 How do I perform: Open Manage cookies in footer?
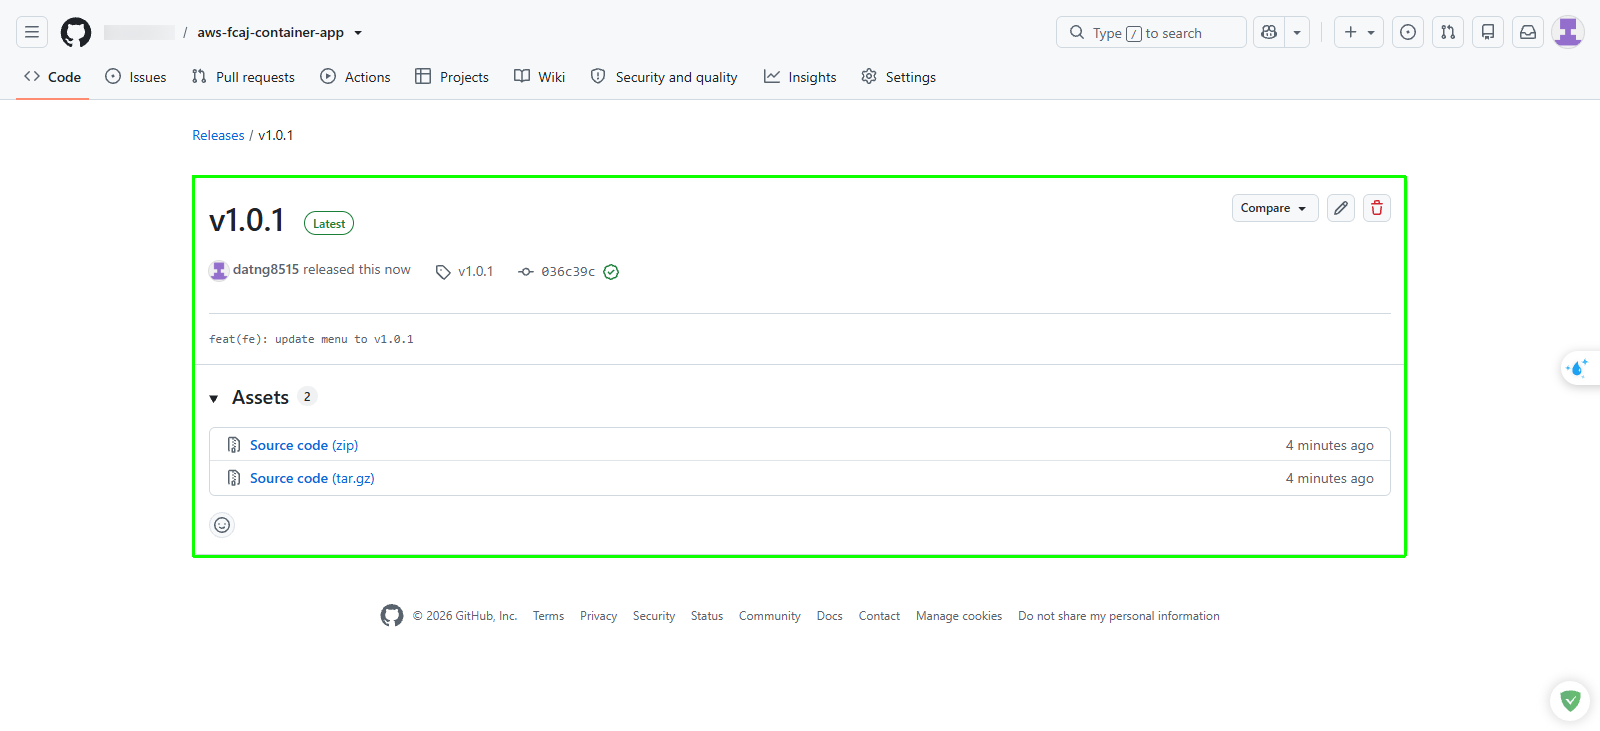click(x=959, y=616)
